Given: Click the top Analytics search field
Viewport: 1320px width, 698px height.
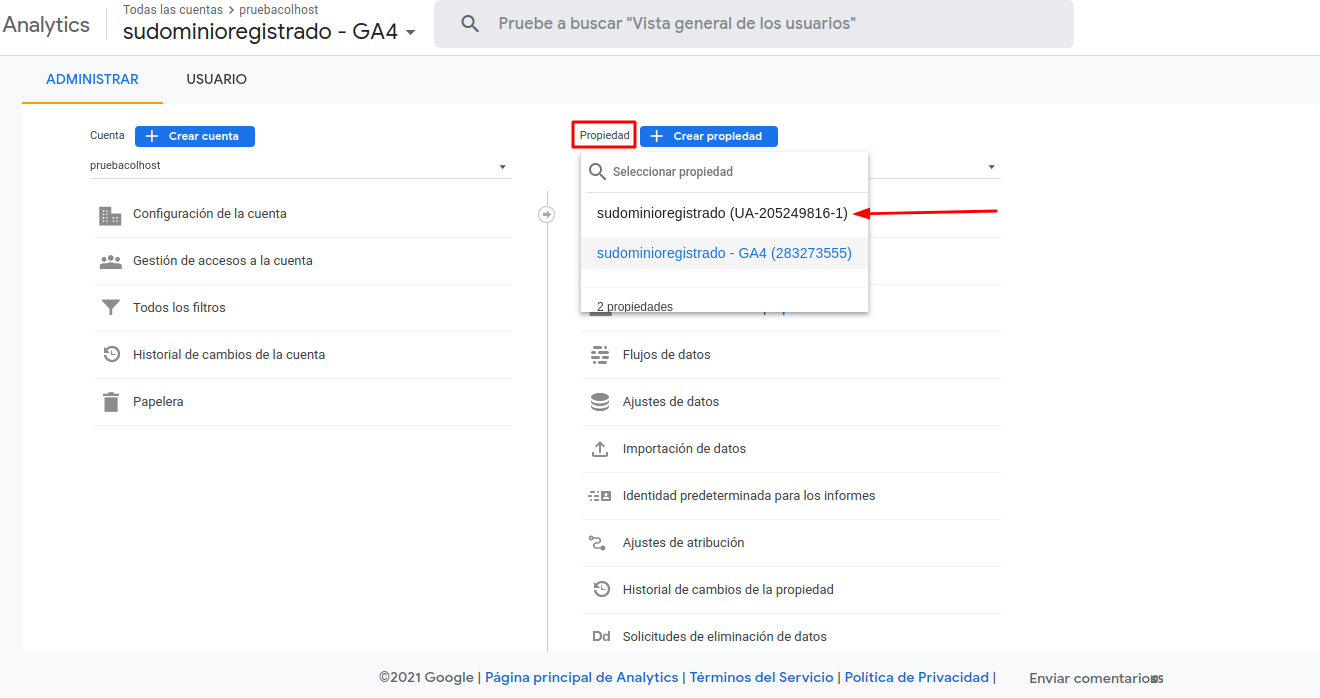Looking at the screenshot, I should [x=754, y=23].
